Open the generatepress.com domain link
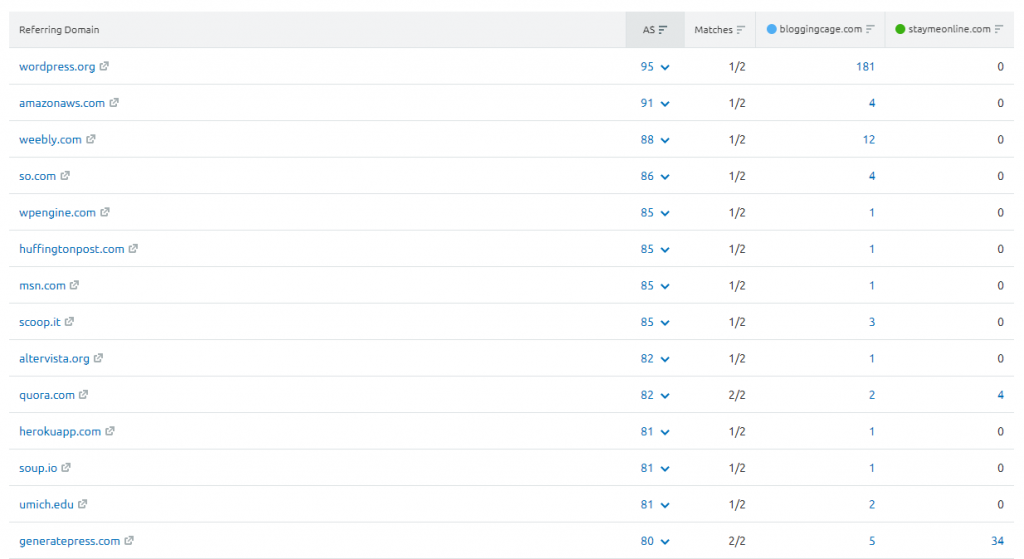 point(70,541)
